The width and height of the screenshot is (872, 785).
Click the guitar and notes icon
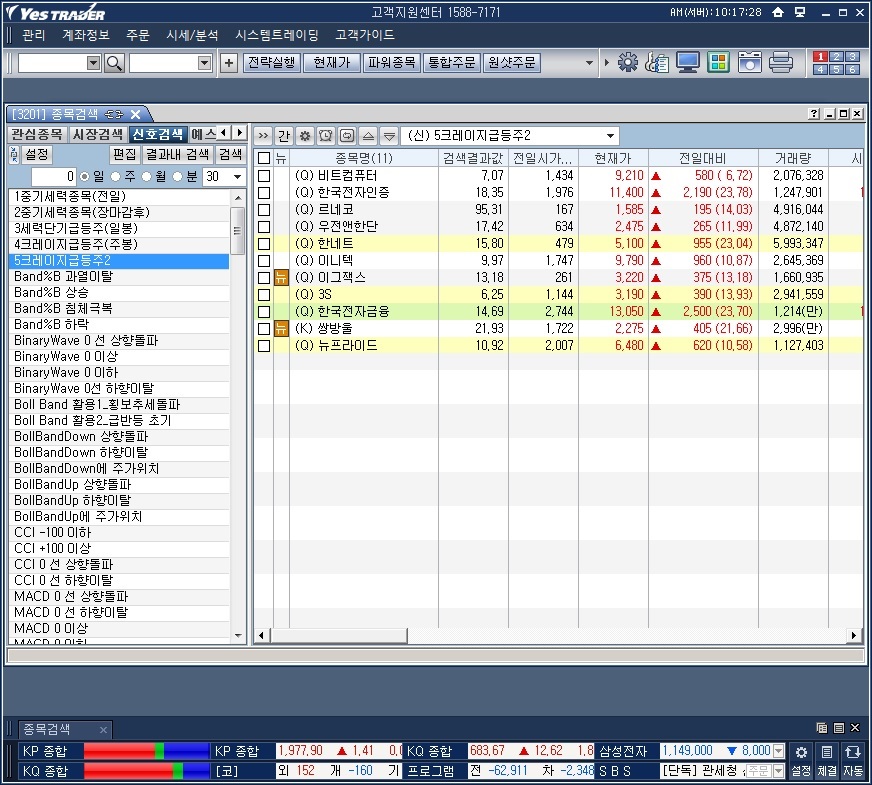coord(657,62)
